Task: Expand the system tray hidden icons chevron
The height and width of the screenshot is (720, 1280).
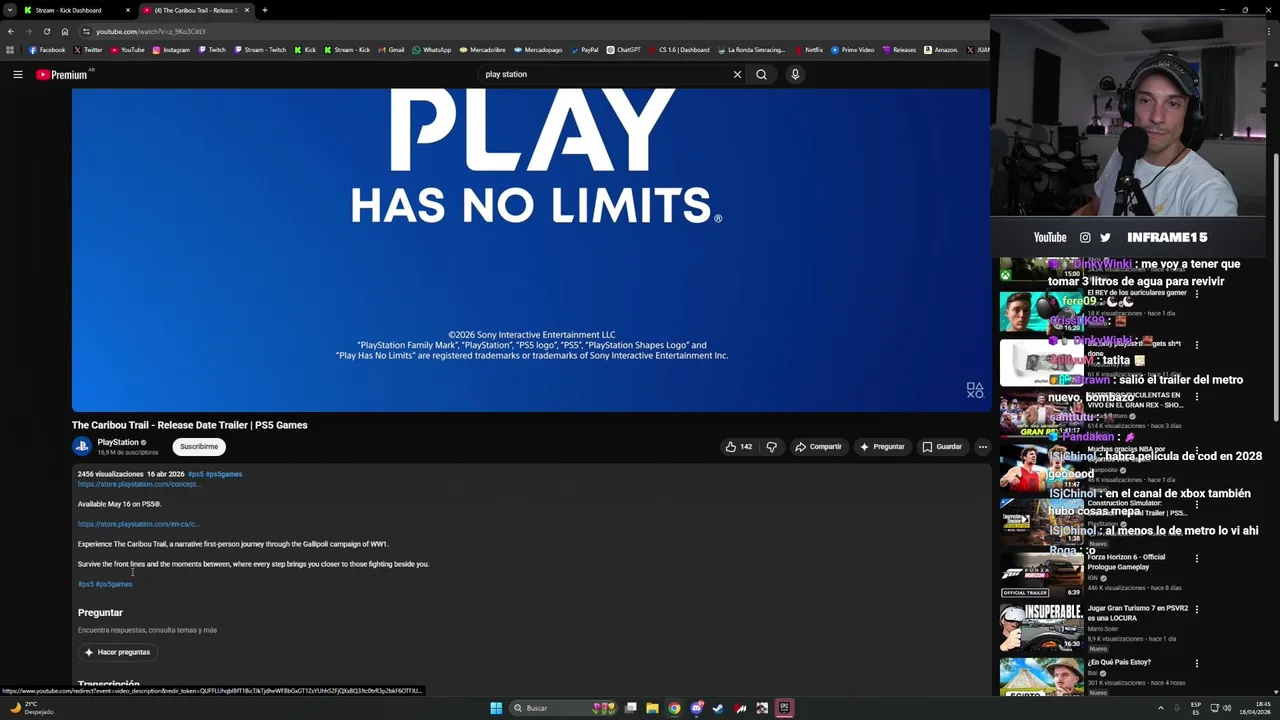Action: (1161, 708)
